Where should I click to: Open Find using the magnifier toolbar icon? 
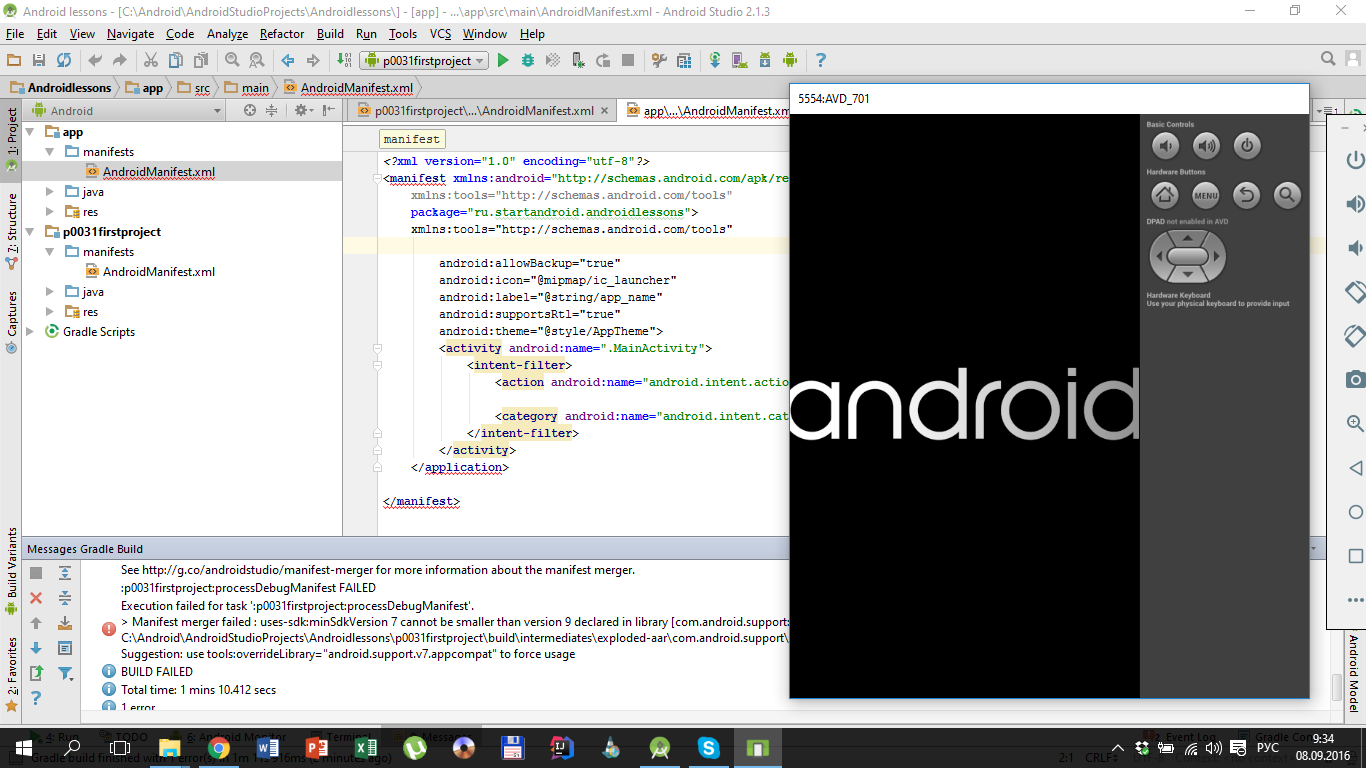(x=232, y=60)
